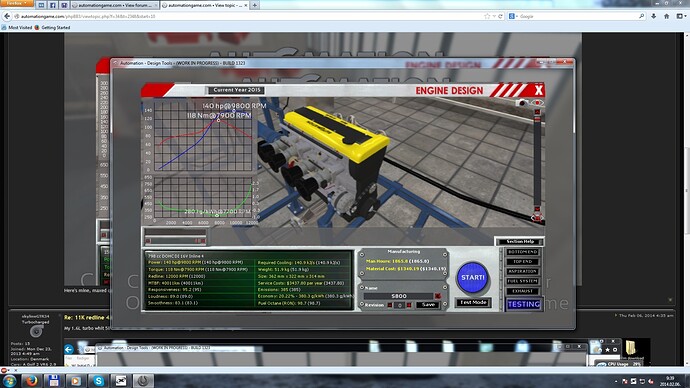Save the engine revision
This screenshot has height=388, width=690.
[428, 305]
